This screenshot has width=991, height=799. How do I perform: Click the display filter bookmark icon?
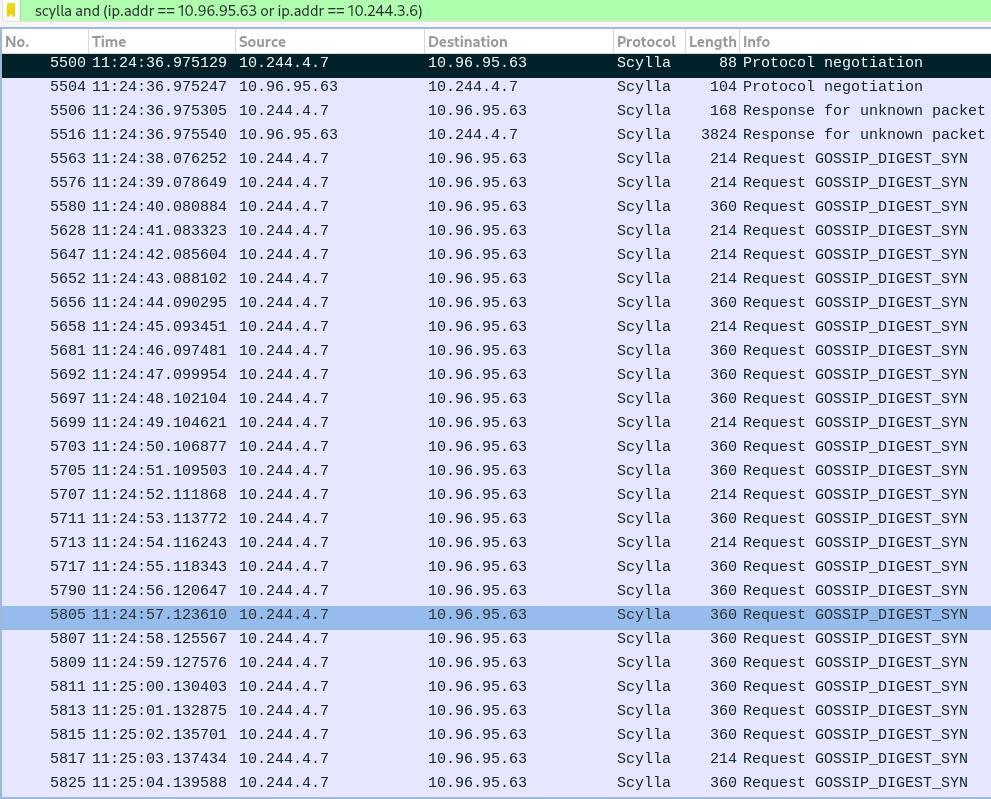tap(11, 10)
